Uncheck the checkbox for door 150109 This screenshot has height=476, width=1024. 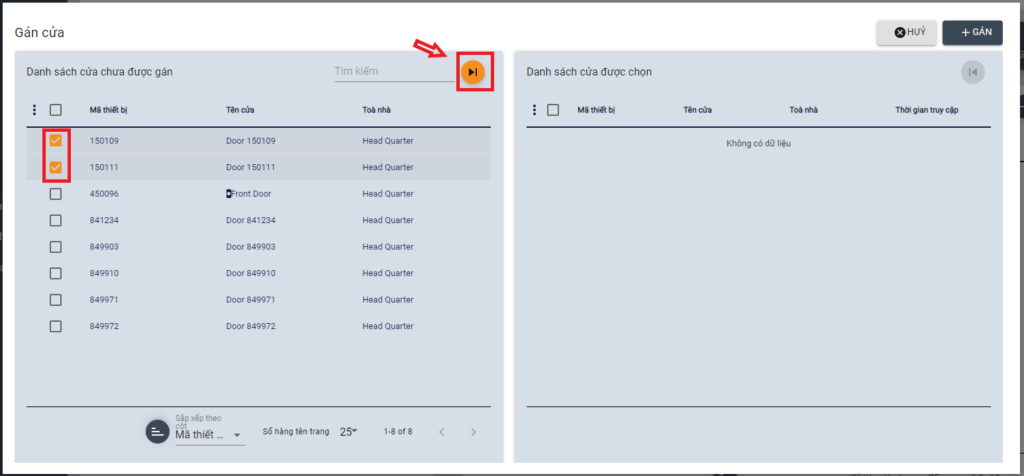pos(56,141)
